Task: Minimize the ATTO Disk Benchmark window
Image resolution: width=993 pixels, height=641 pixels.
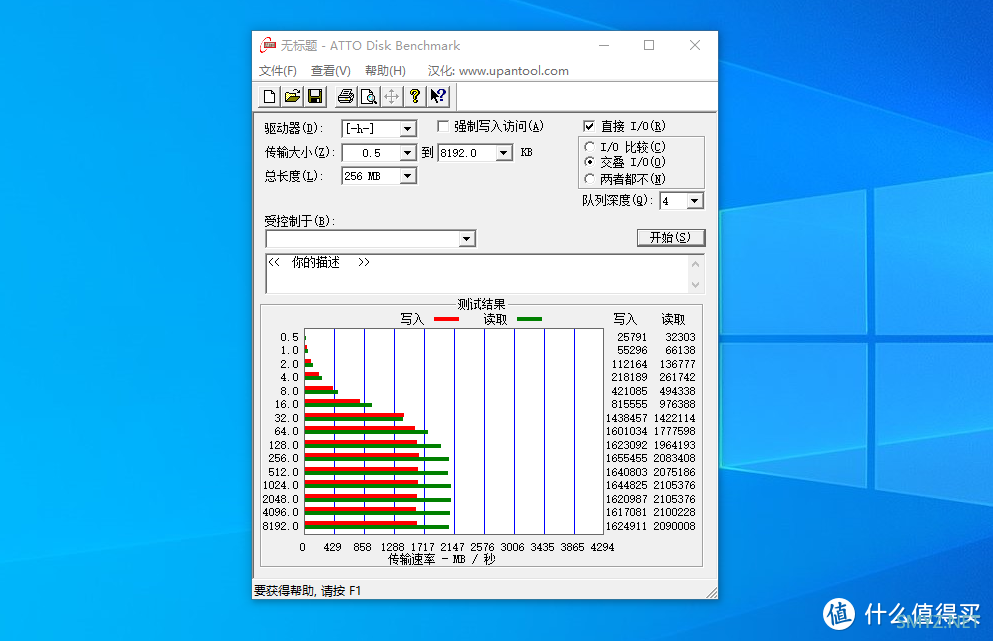Action: (604, 46)
